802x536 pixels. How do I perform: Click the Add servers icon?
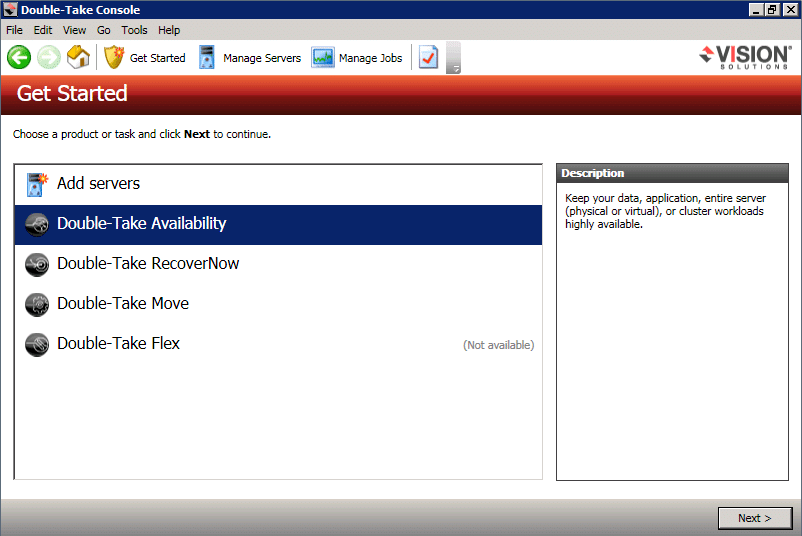(x=37, y=184)
